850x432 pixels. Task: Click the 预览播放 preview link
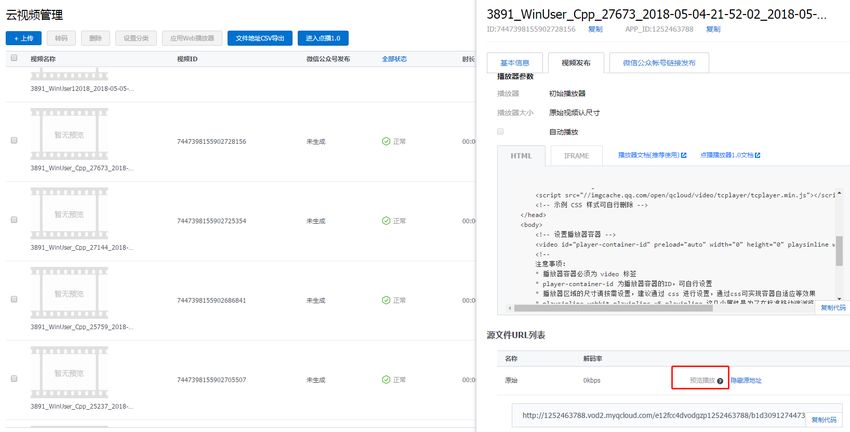[702, 381]
